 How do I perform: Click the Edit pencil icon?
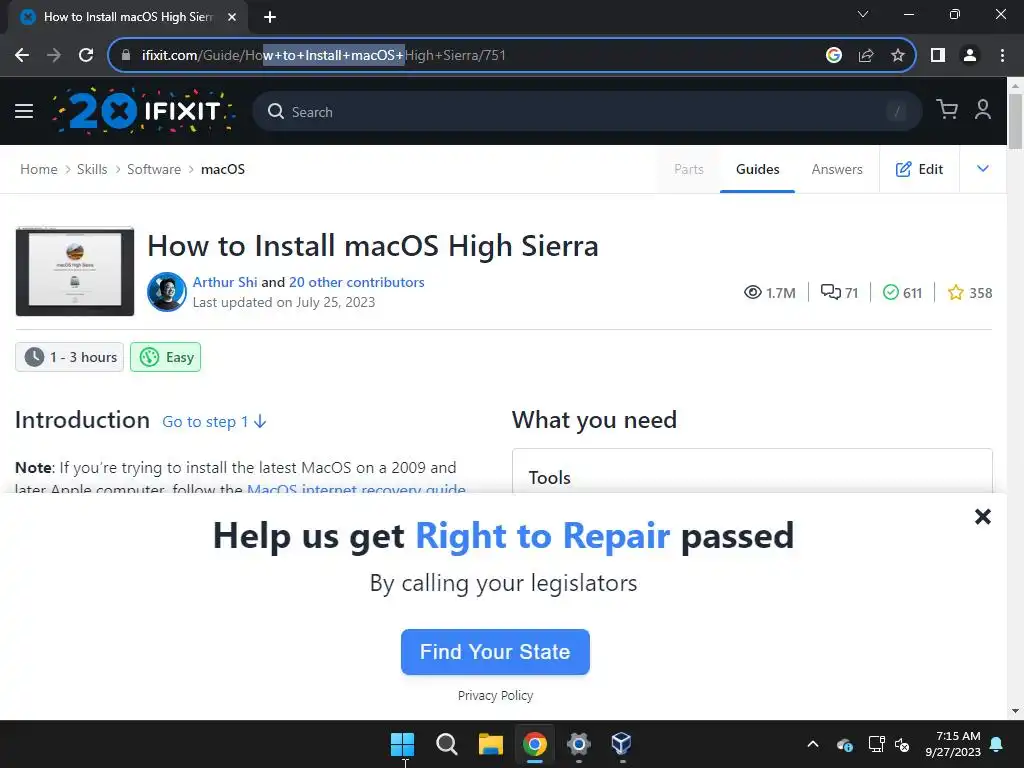pos(903,169)
